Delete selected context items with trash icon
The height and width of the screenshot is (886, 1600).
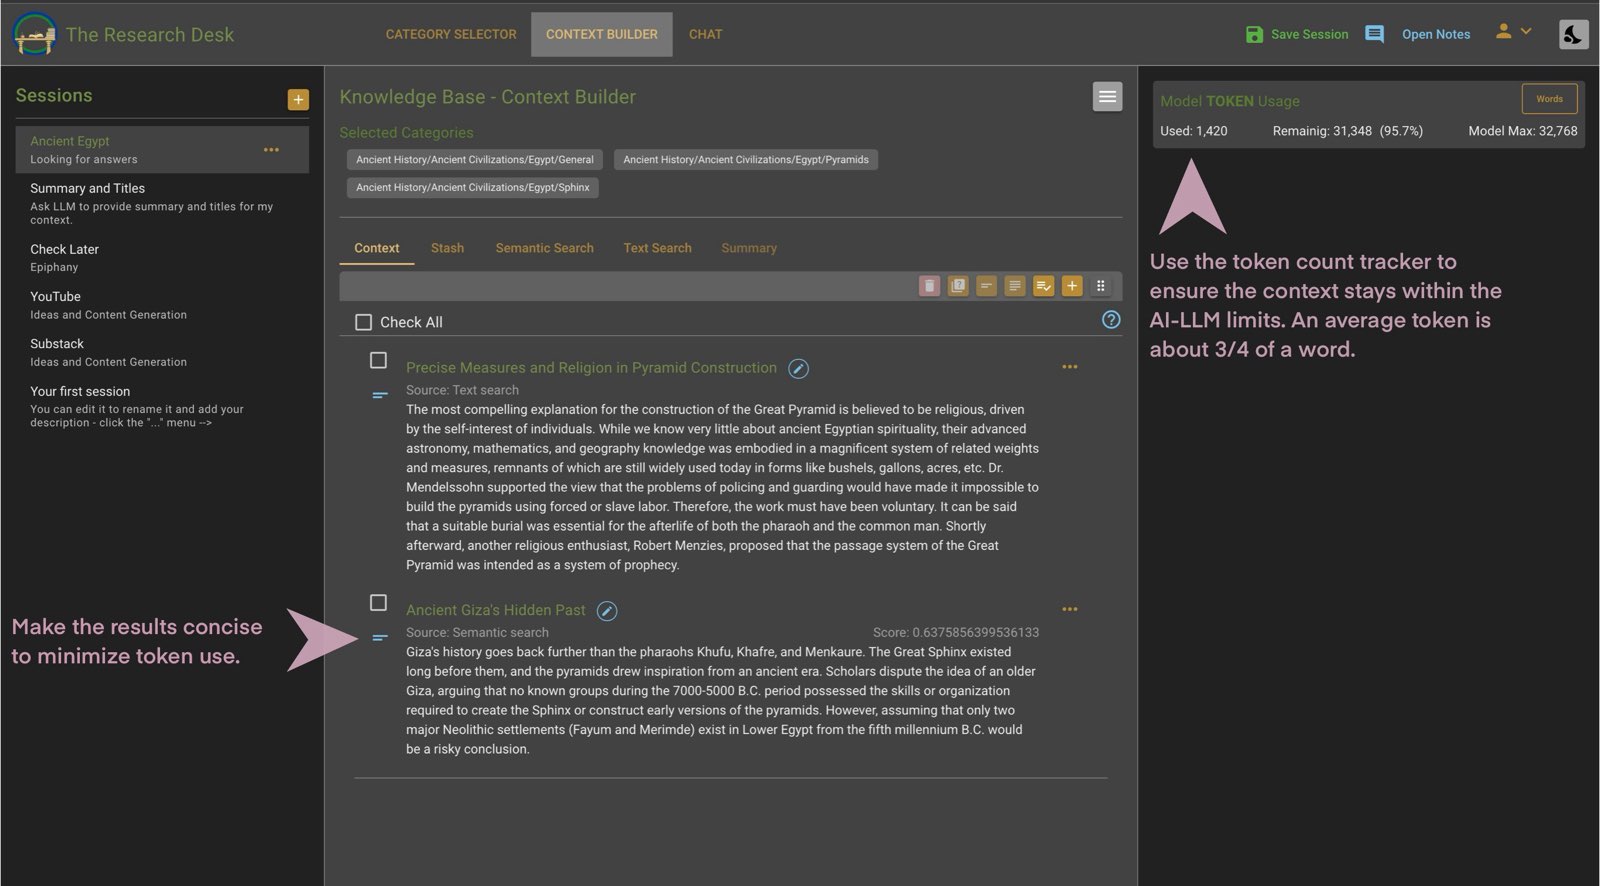point(929,286)
